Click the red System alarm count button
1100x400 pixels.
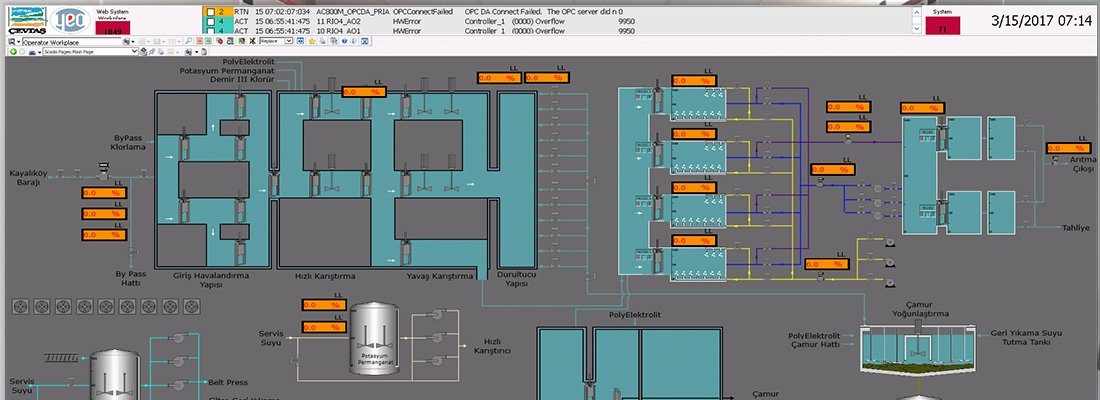[x=945, y=26]
